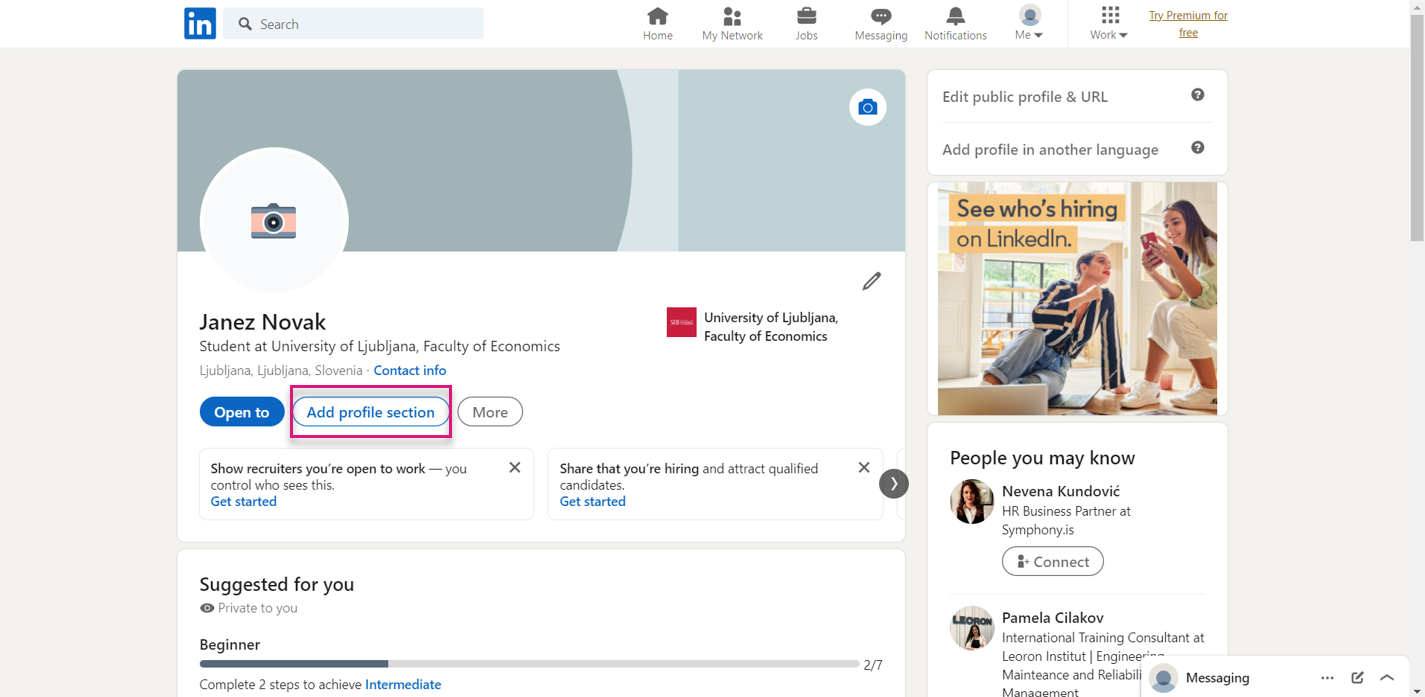This screenshot has width=1425, height=697.
Task: Open Nevena Kundović's profile photo
Action: tap(972, 502)
